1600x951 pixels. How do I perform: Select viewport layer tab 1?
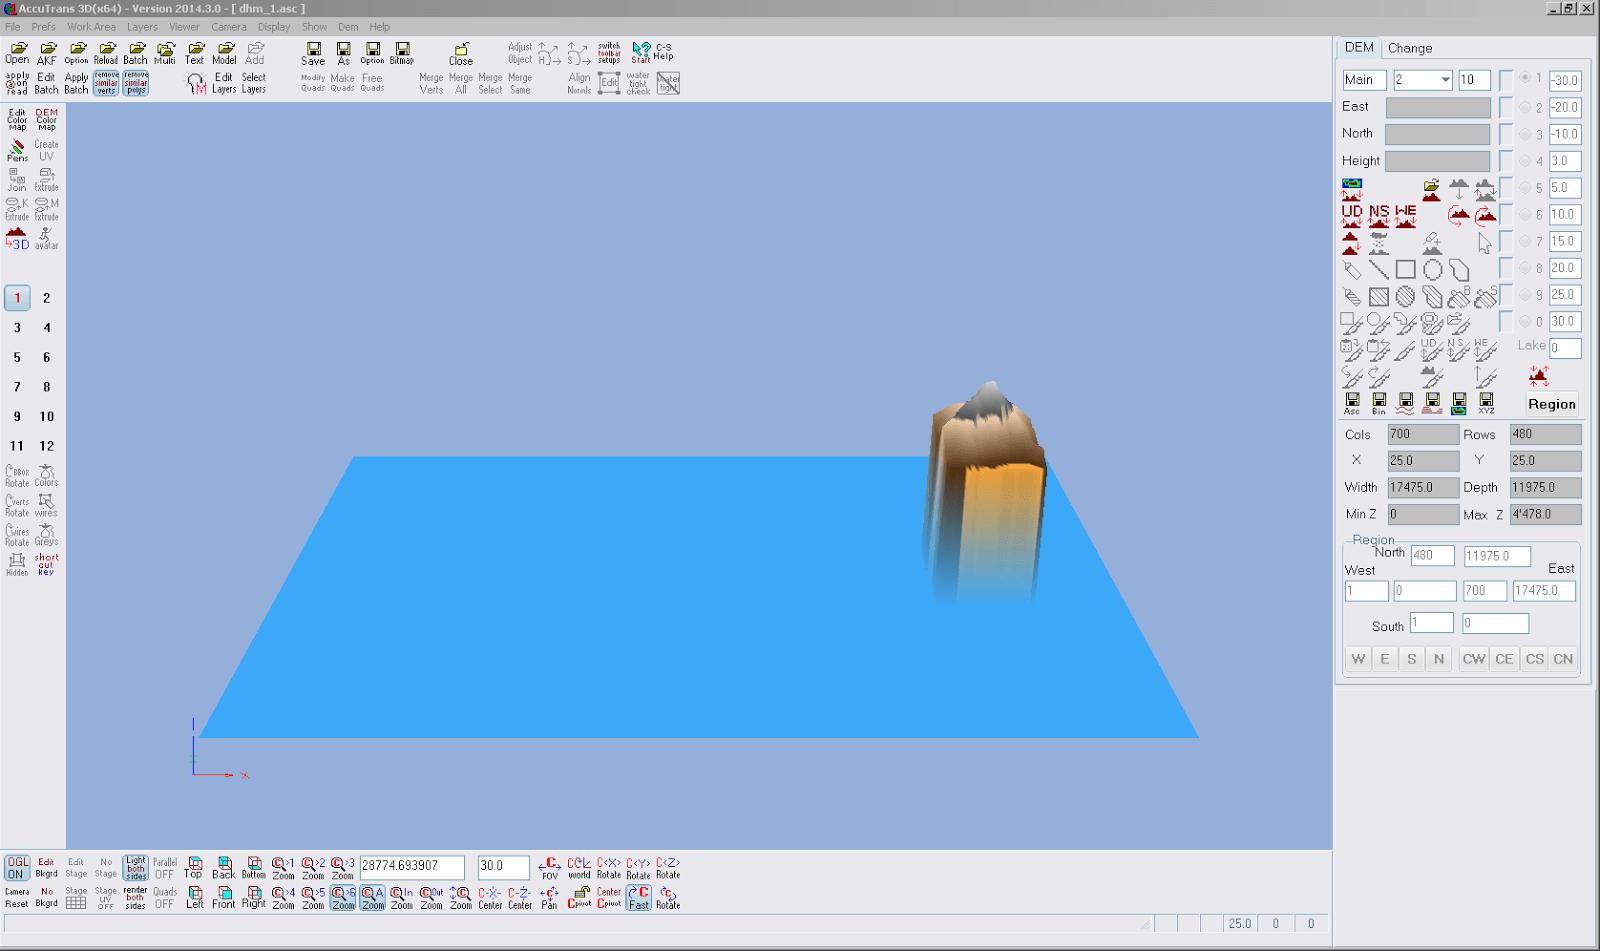tap(16, 297)
